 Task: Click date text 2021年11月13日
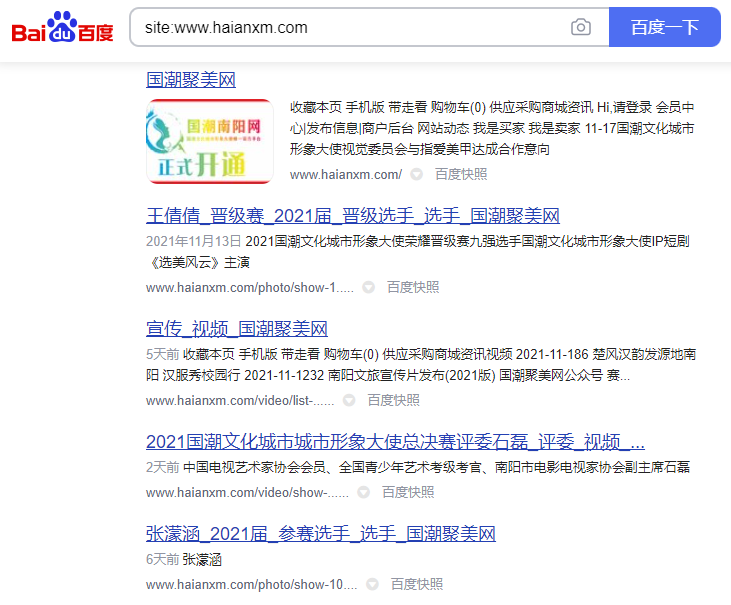(193, 241)
